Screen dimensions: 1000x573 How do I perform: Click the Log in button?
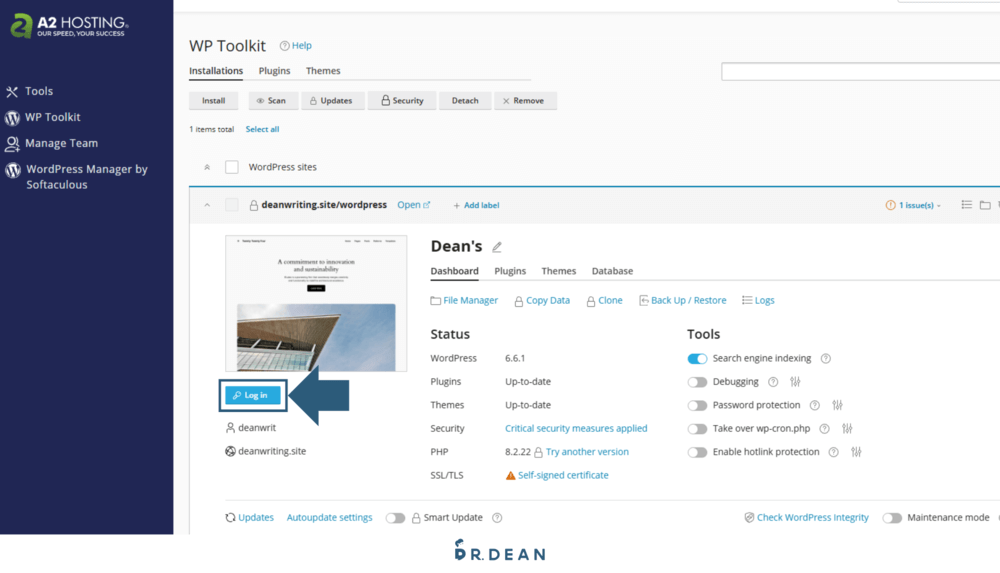[x=253, y=396]
